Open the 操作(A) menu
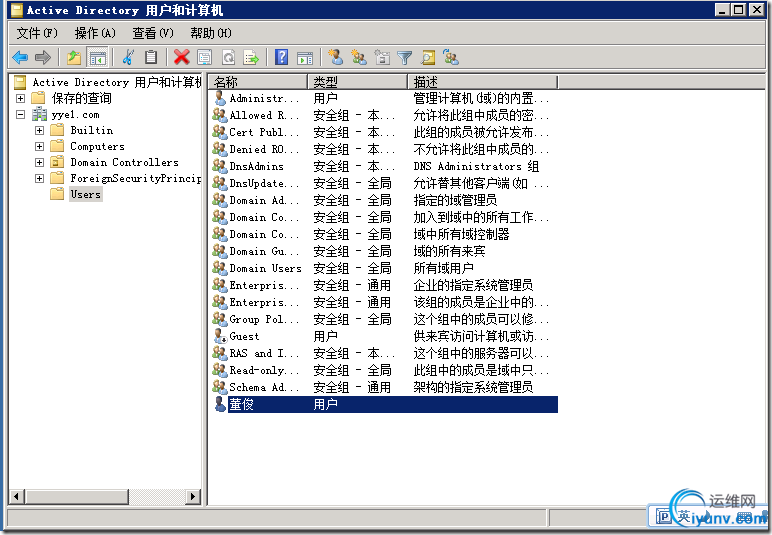Screen dimensions: 772x535 (x=95, y=33)
